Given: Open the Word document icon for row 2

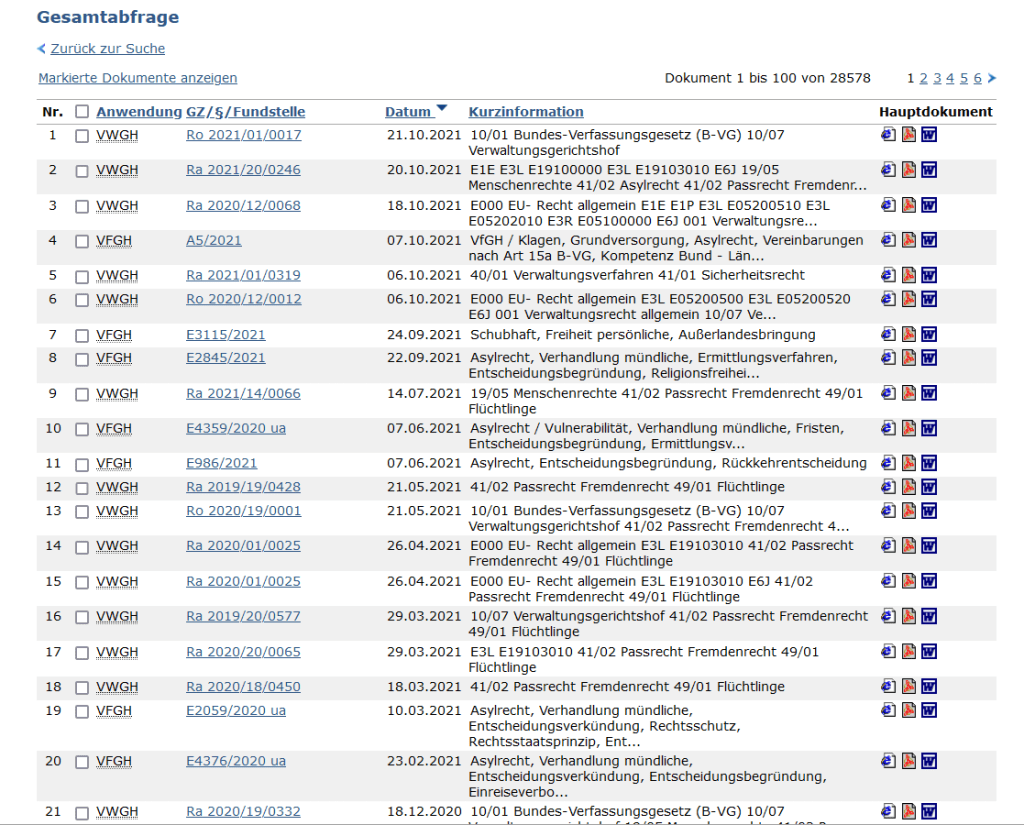Looking at the screenshot, I should click(929, 170).
